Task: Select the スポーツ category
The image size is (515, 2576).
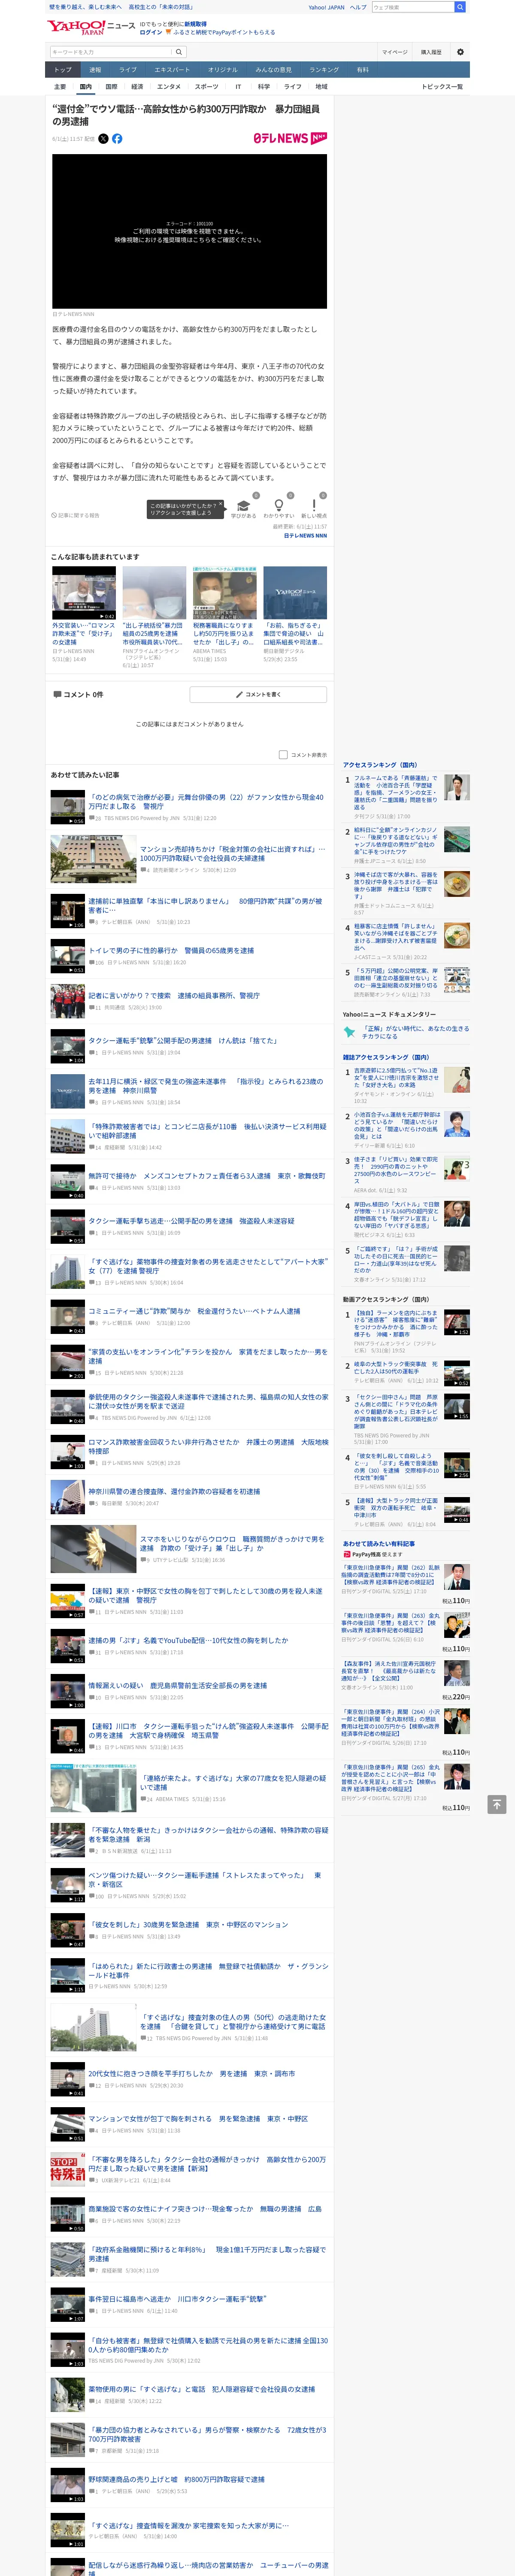Action: [207, 87]
